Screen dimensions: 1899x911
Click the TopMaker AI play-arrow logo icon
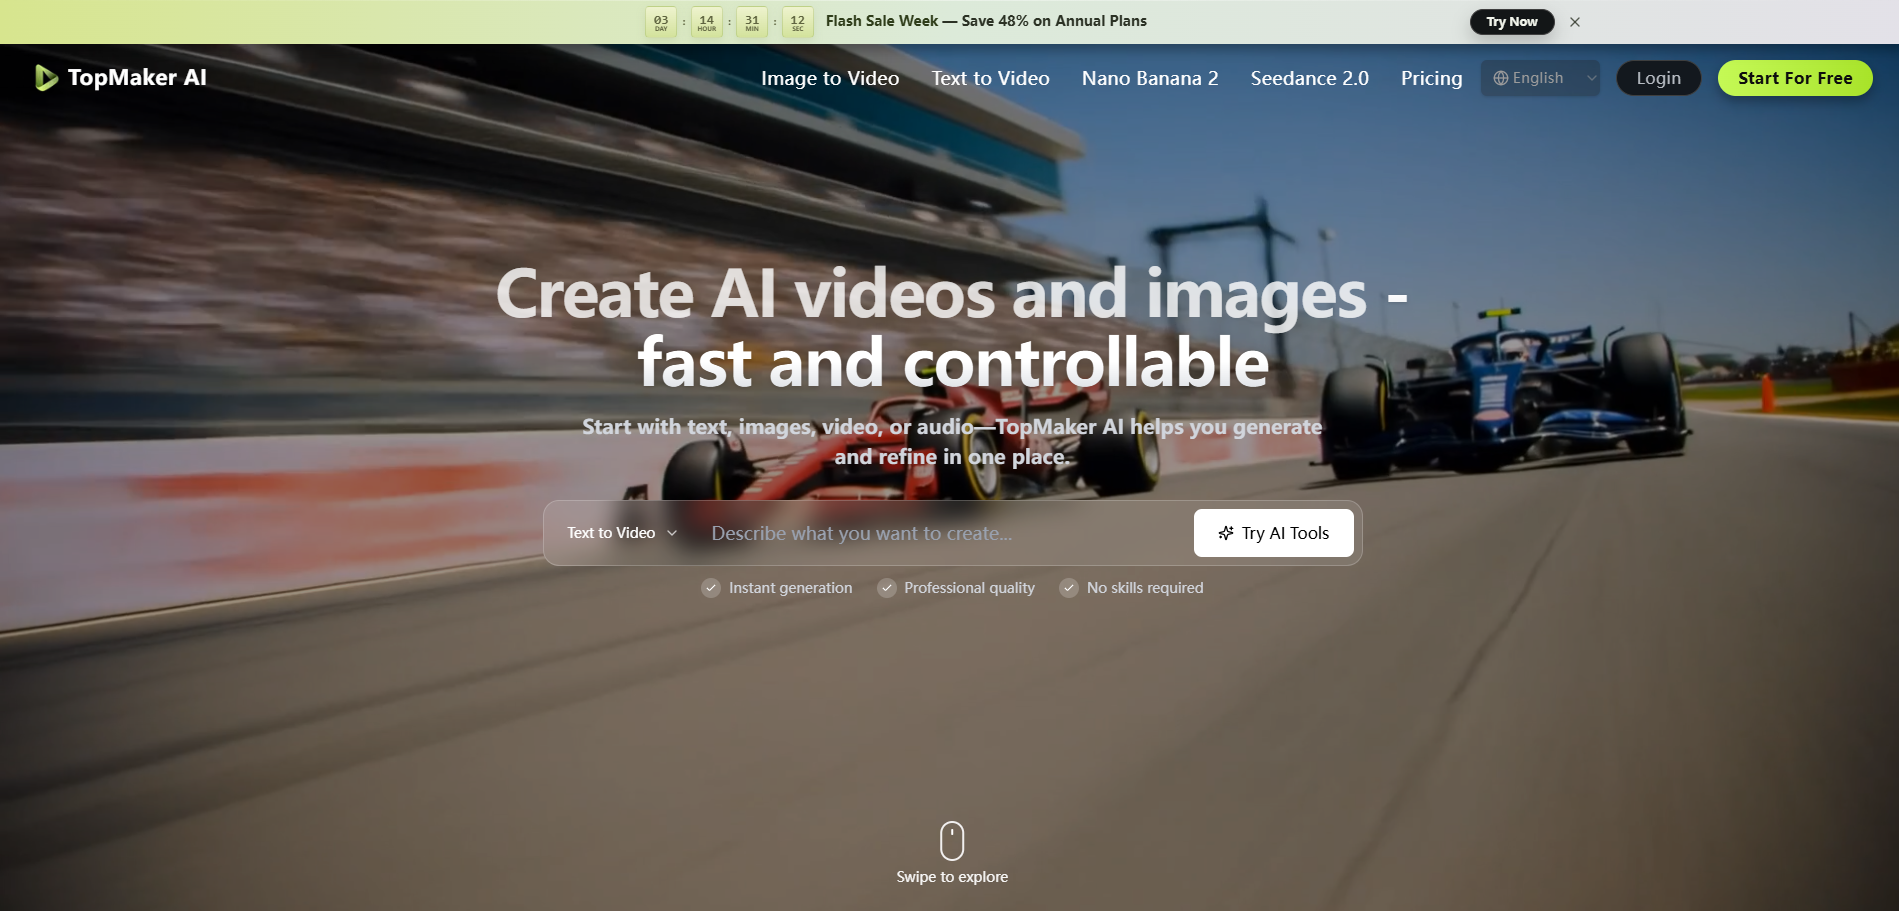46,78
